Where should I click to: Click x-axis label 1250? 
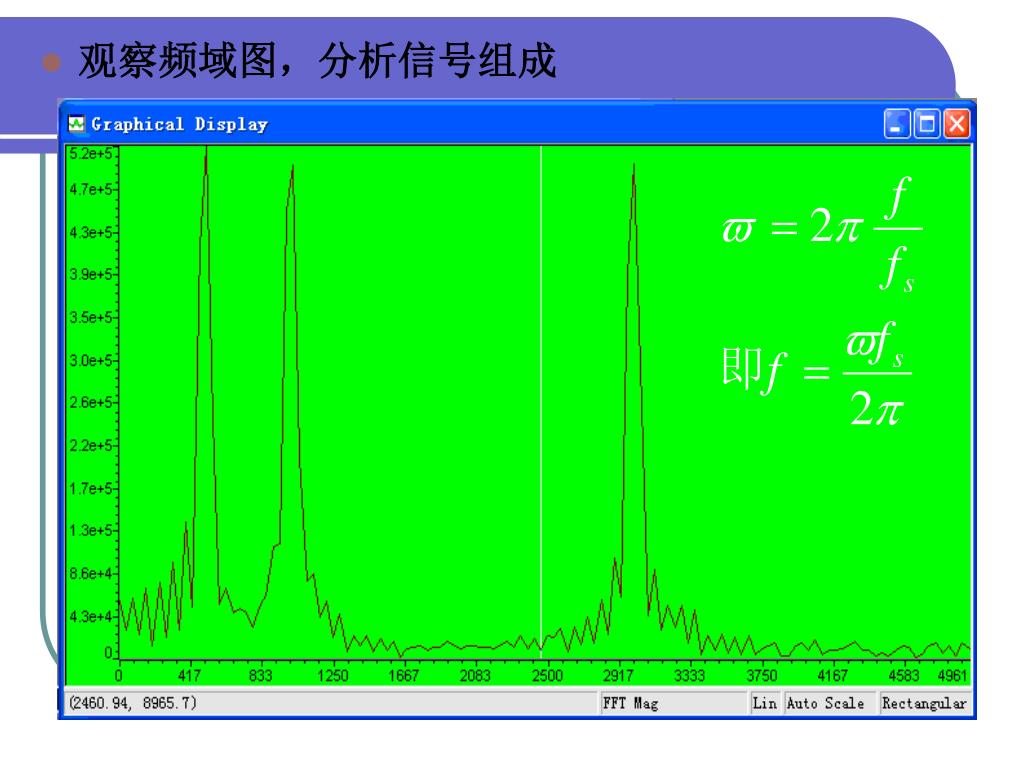pos(332,675)
